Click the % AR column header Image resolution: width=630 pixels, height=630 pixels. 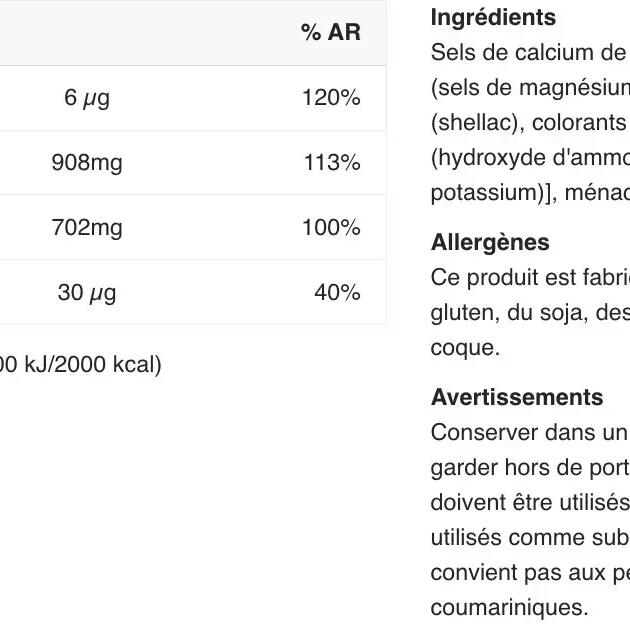tap(330, 33)
